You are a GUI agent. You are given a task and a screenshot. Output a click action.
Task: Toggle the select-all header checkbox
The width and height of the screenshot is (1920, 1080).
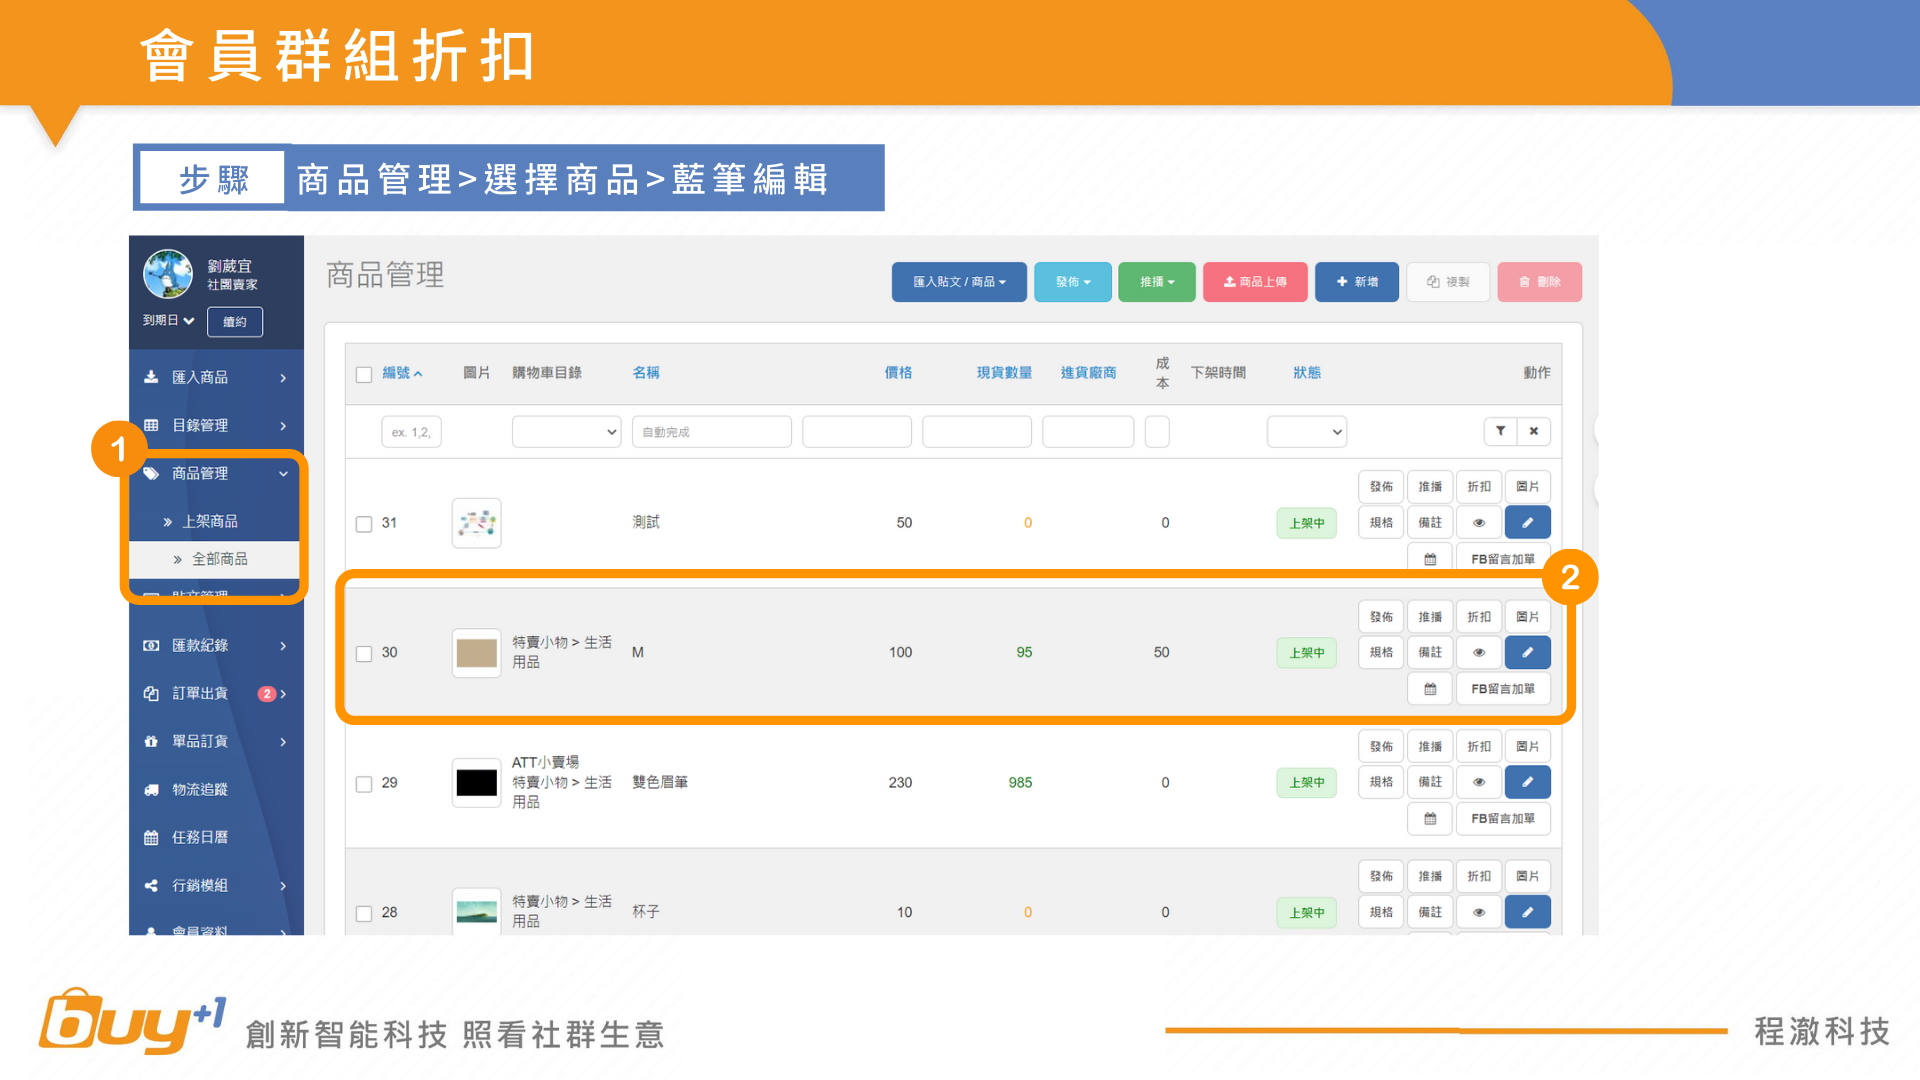364,374
